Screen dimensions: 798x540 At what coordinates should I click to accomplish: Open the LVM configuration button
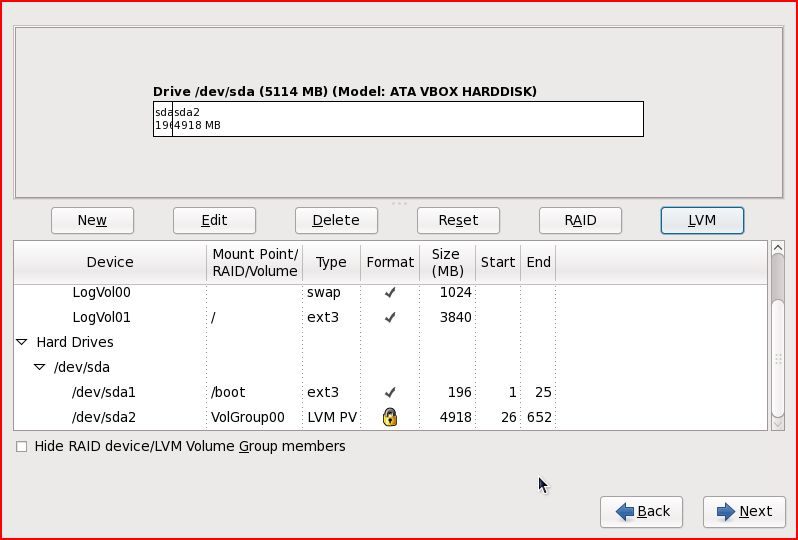[702, 220]
